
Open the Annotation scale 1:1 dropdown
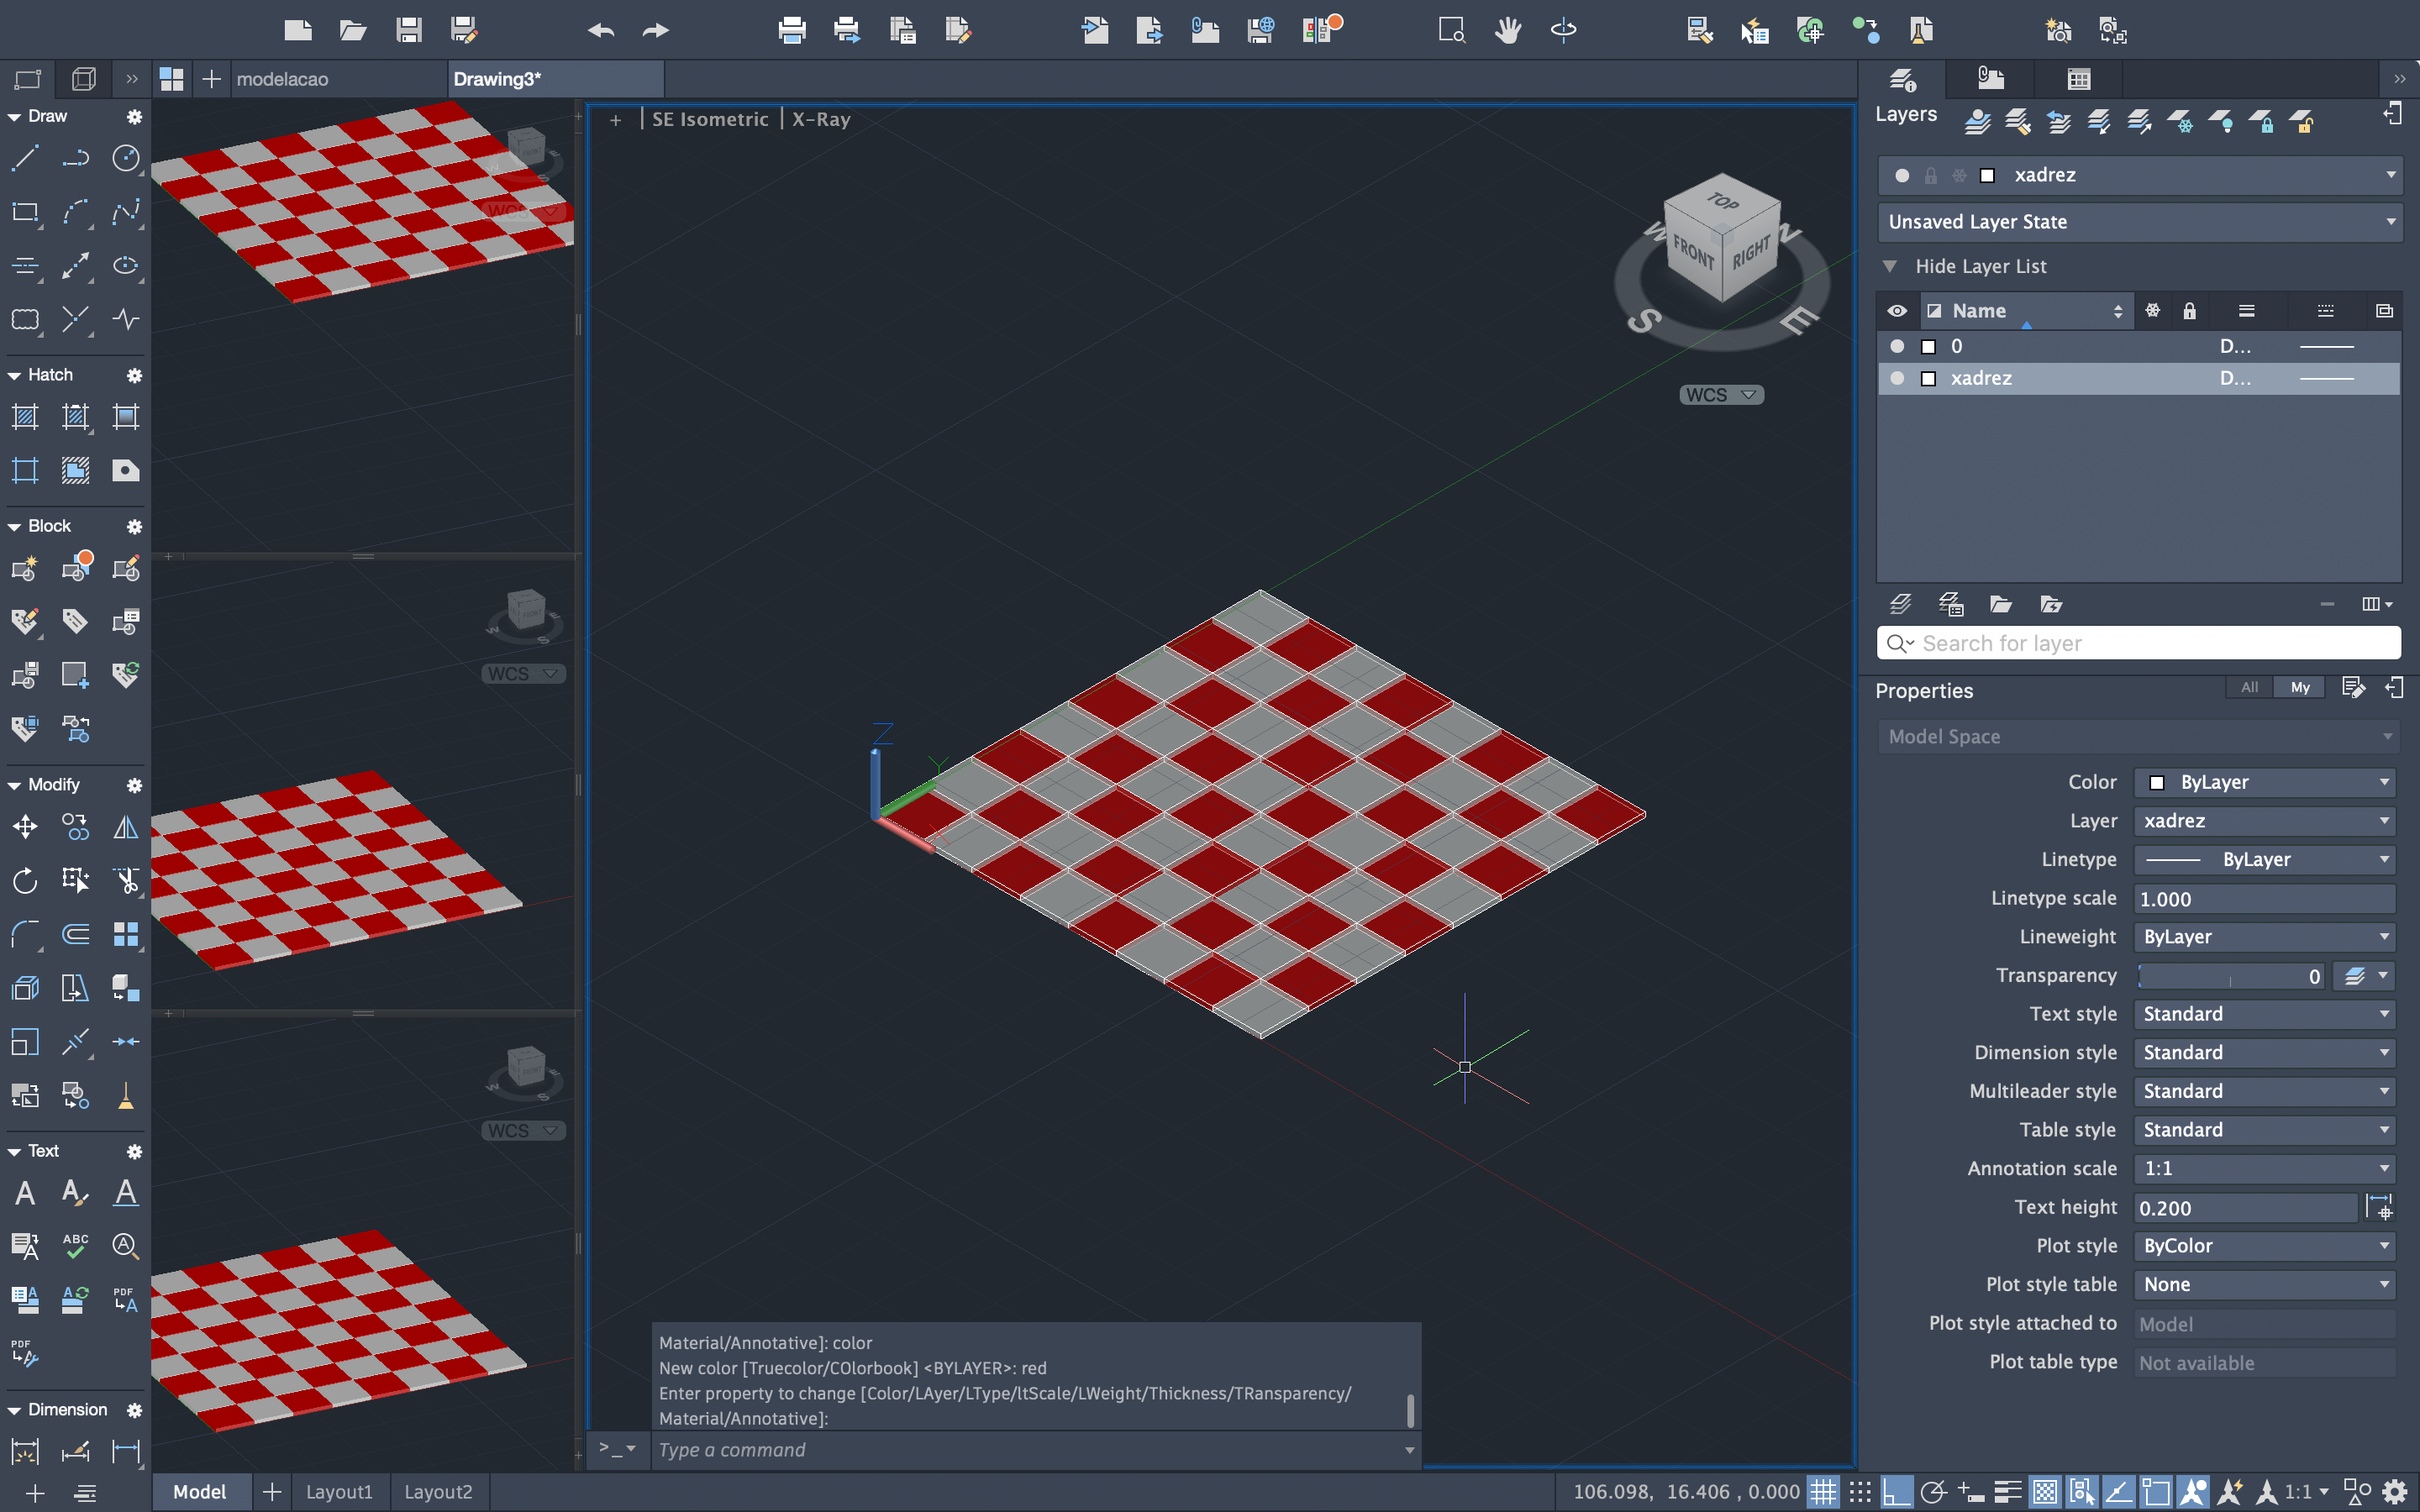tap(2264, 1168)
